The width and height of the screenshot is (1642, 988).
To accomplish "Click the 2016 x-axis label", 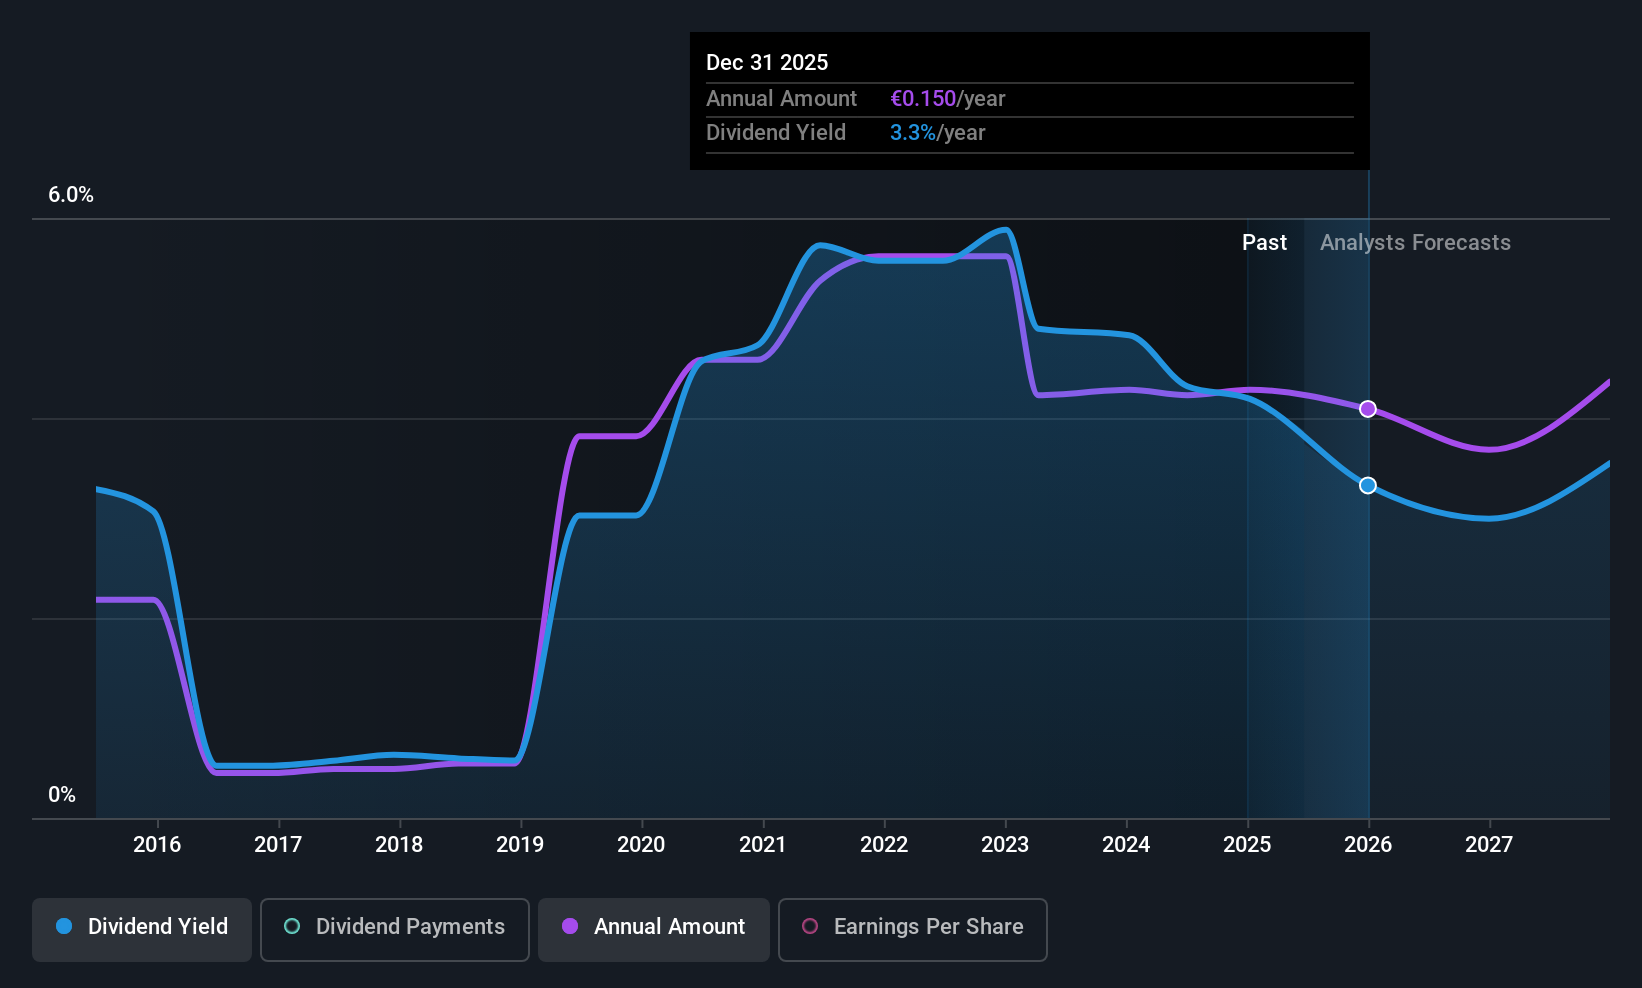I will (157, 845).
